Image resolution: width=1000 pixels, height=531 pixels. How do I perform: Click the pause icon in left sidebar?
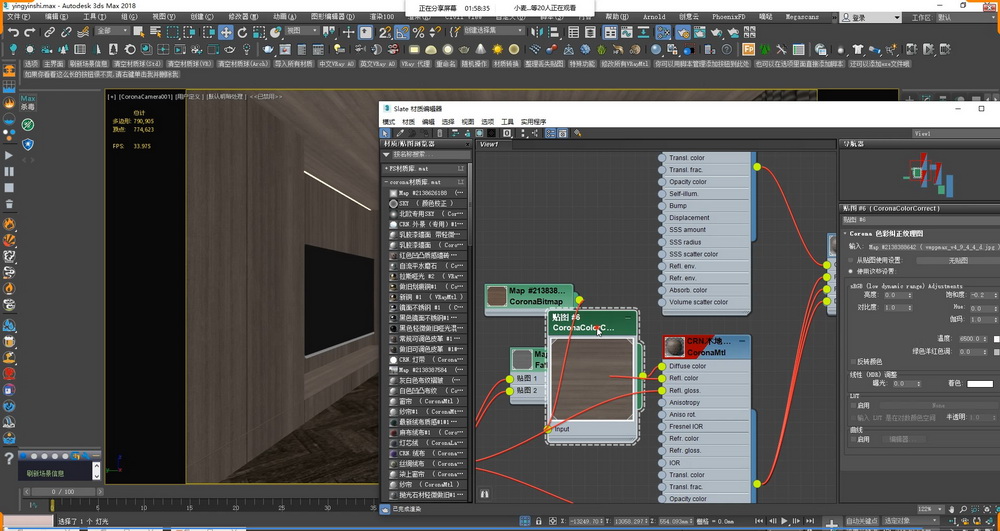pyautogui.click(x=9, y=171)
